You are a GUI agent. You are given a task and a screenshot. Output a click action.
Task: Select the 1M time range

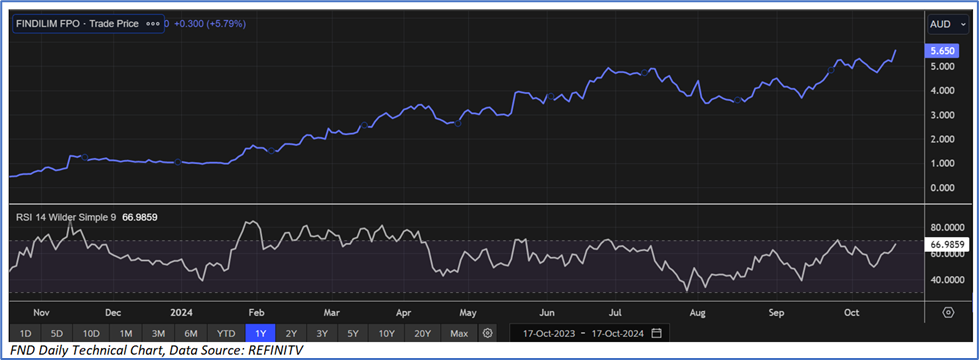coord(125,333)
